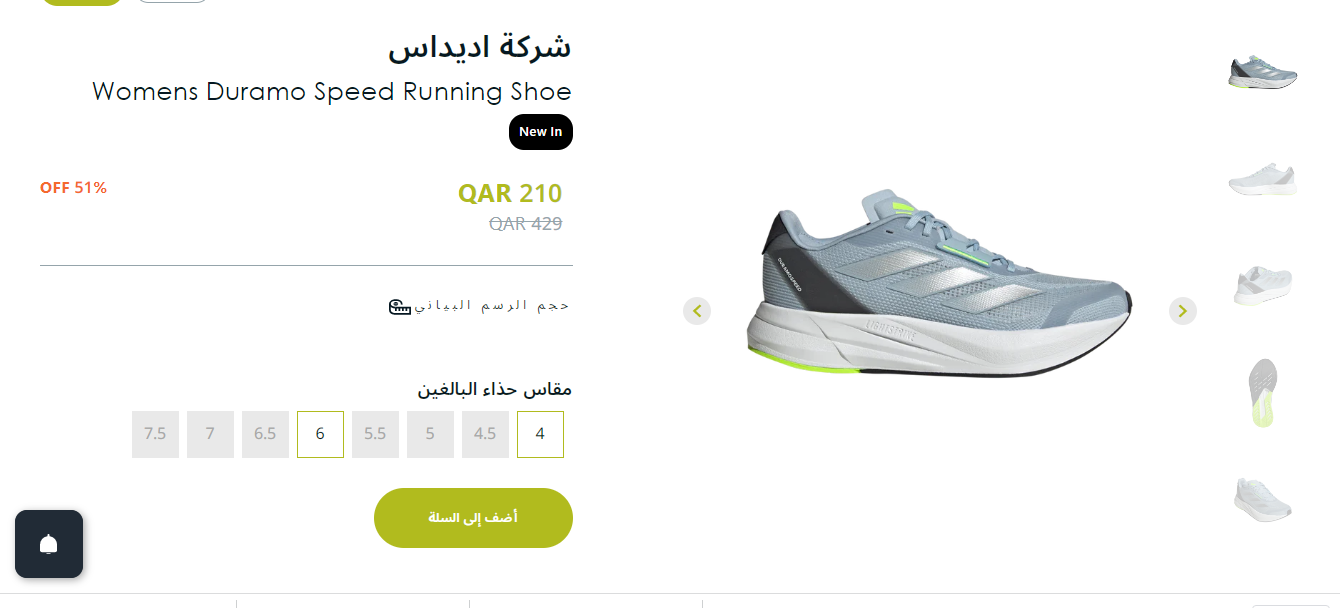Click the size chart ruler icon

tap(400, 306)
